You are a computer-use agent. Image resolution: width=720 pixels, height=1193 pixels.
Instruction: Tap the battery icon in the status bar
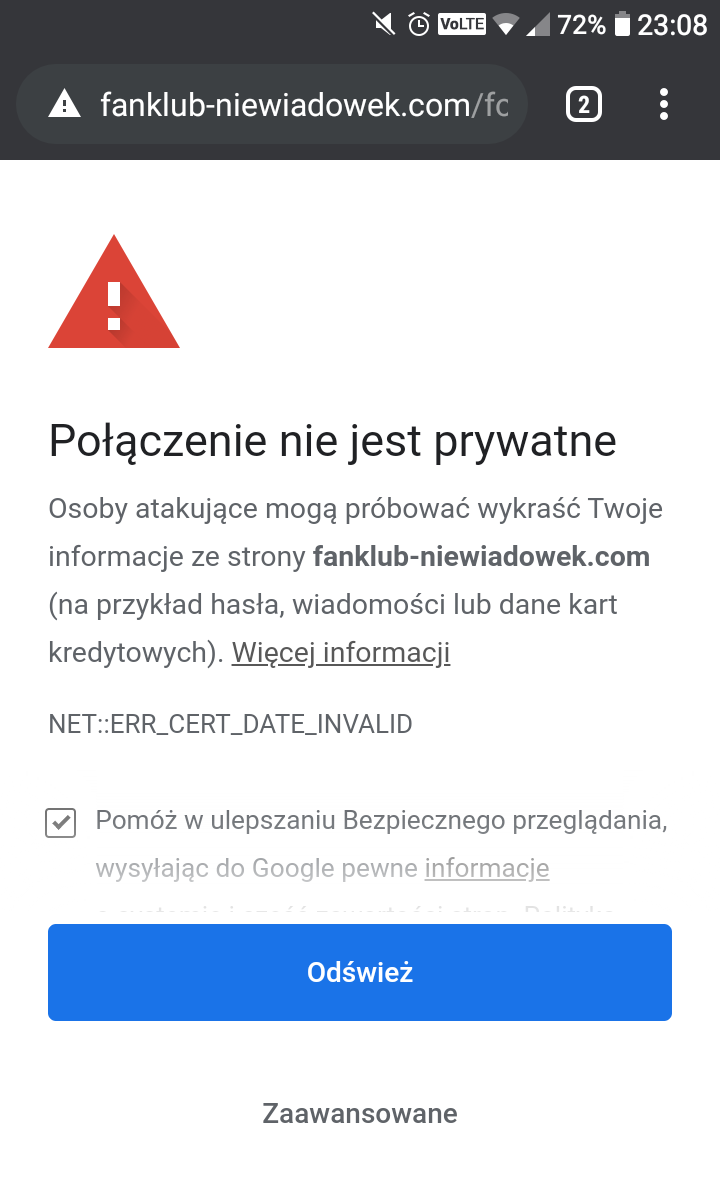[x=622, y=24]
